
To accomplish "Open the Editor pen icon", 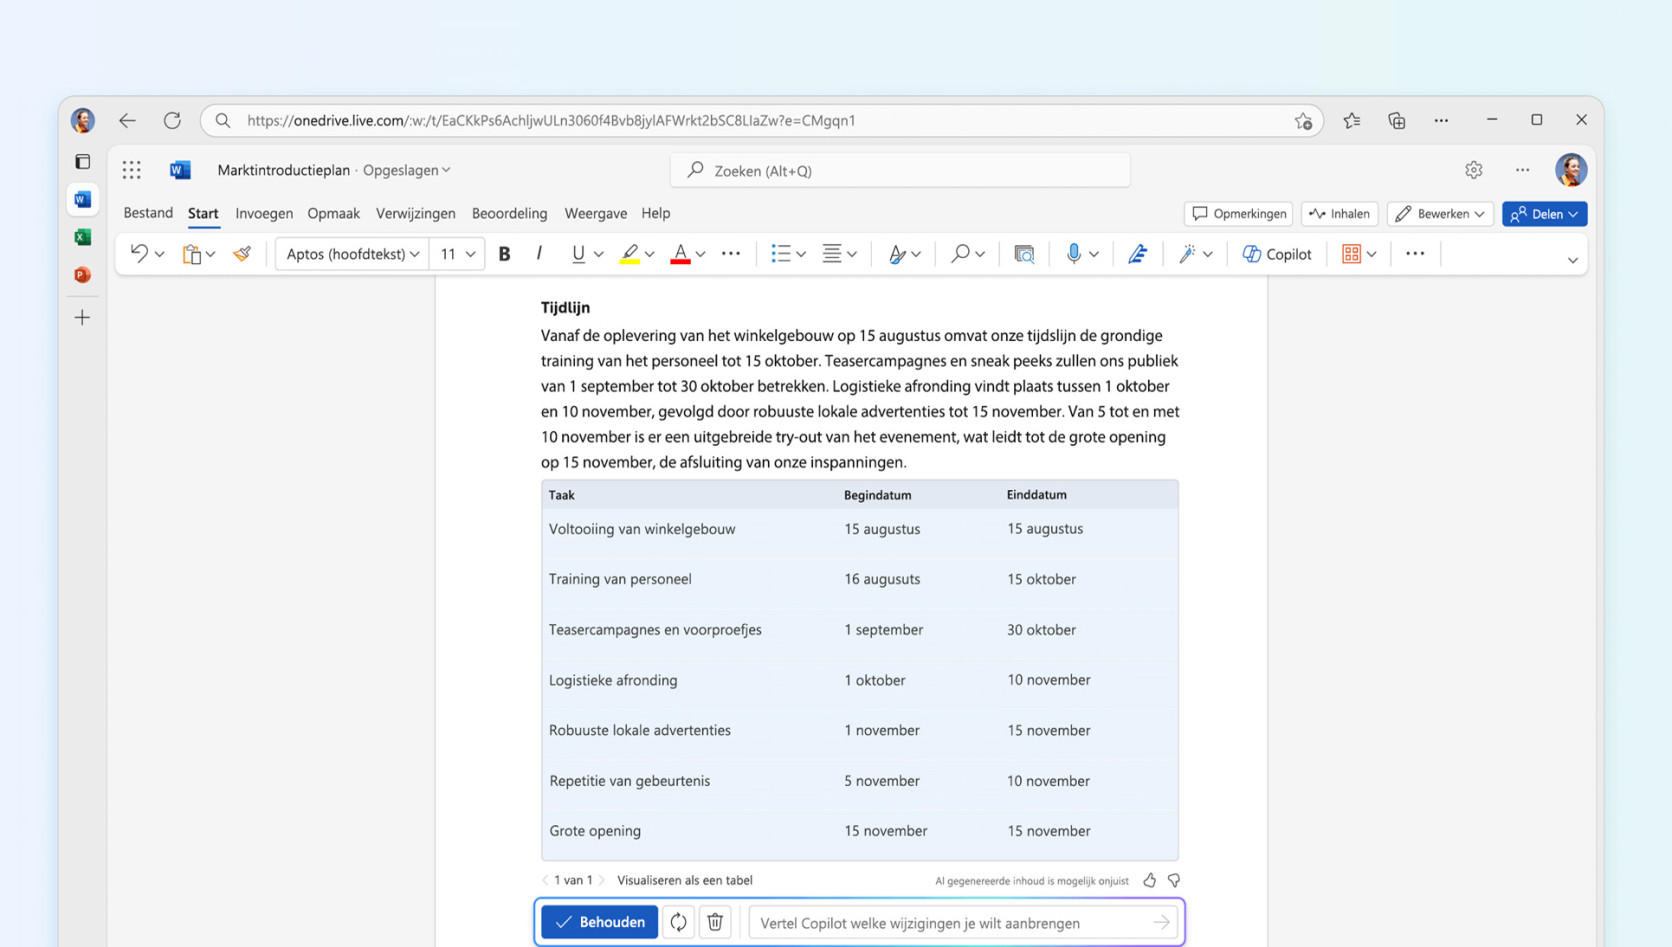I will pos(1137,254).
